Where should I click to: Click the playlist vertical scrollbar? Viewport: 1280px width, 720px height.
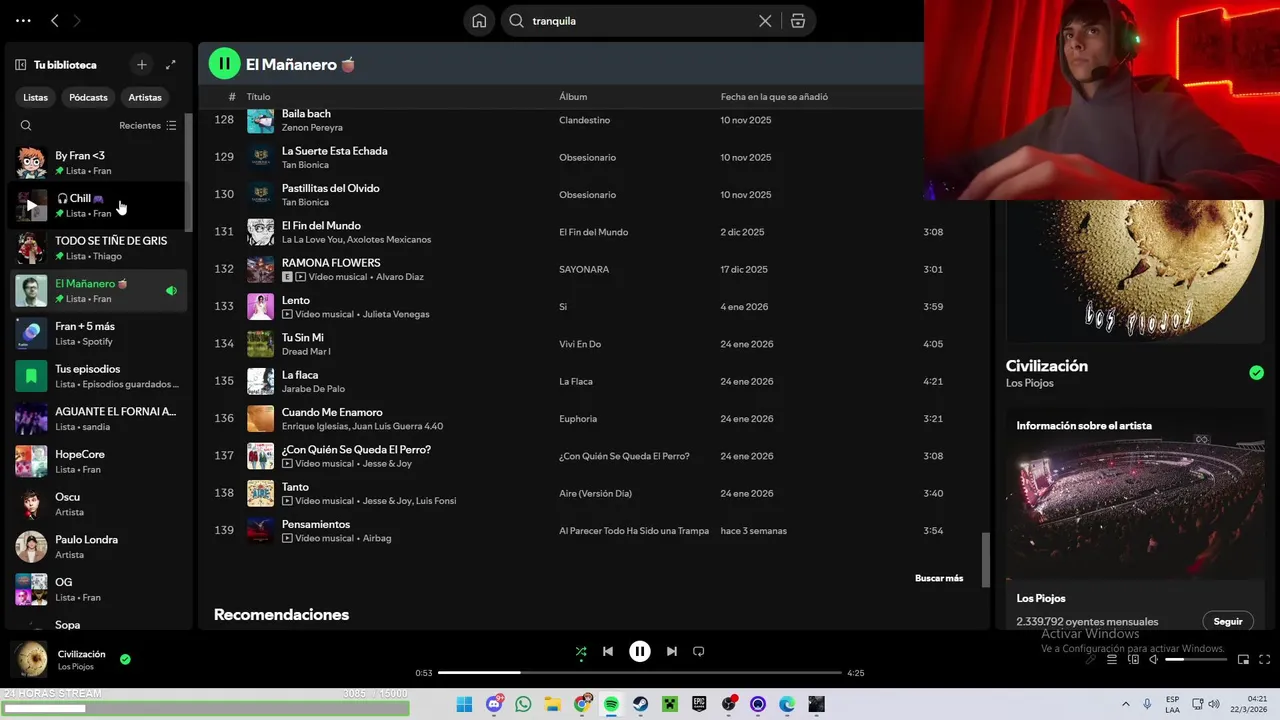click(x=985, y=560)
